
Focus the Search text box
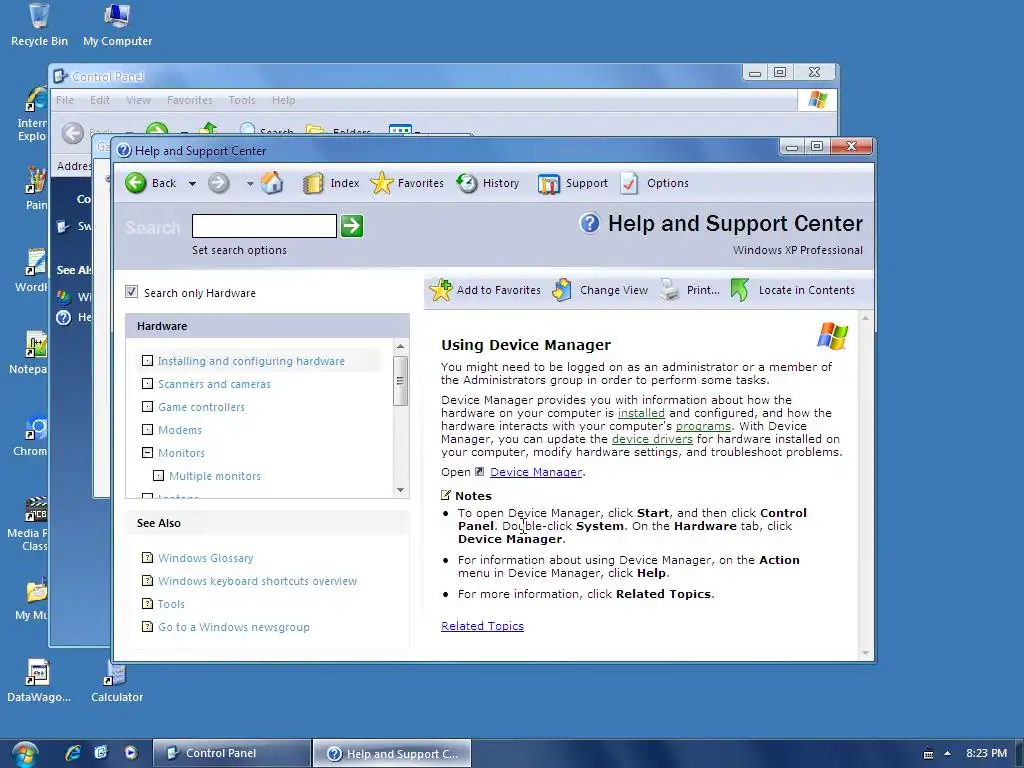click(x=264, y=226)
